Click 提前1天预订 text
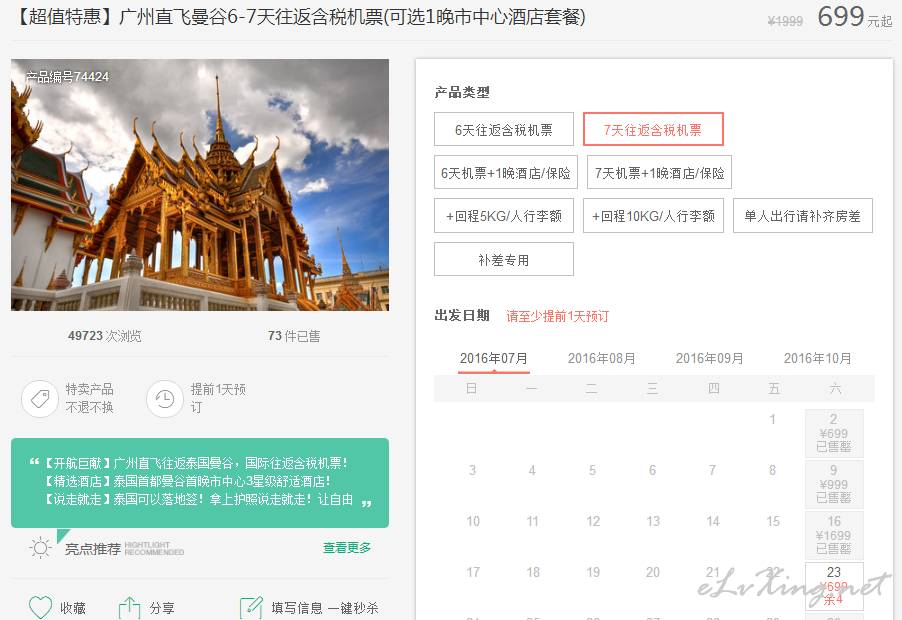The width and height of the screenshot is (902, 620). click(x=219, y=398)
